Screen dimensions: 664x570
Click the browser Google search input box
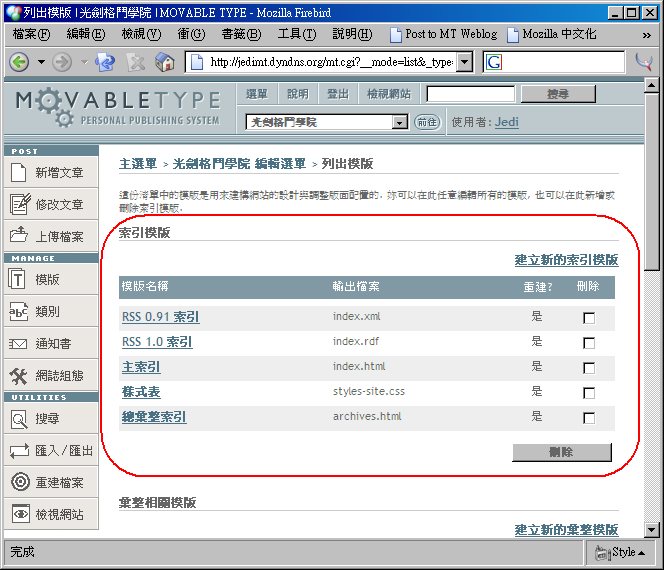[563, 62]
